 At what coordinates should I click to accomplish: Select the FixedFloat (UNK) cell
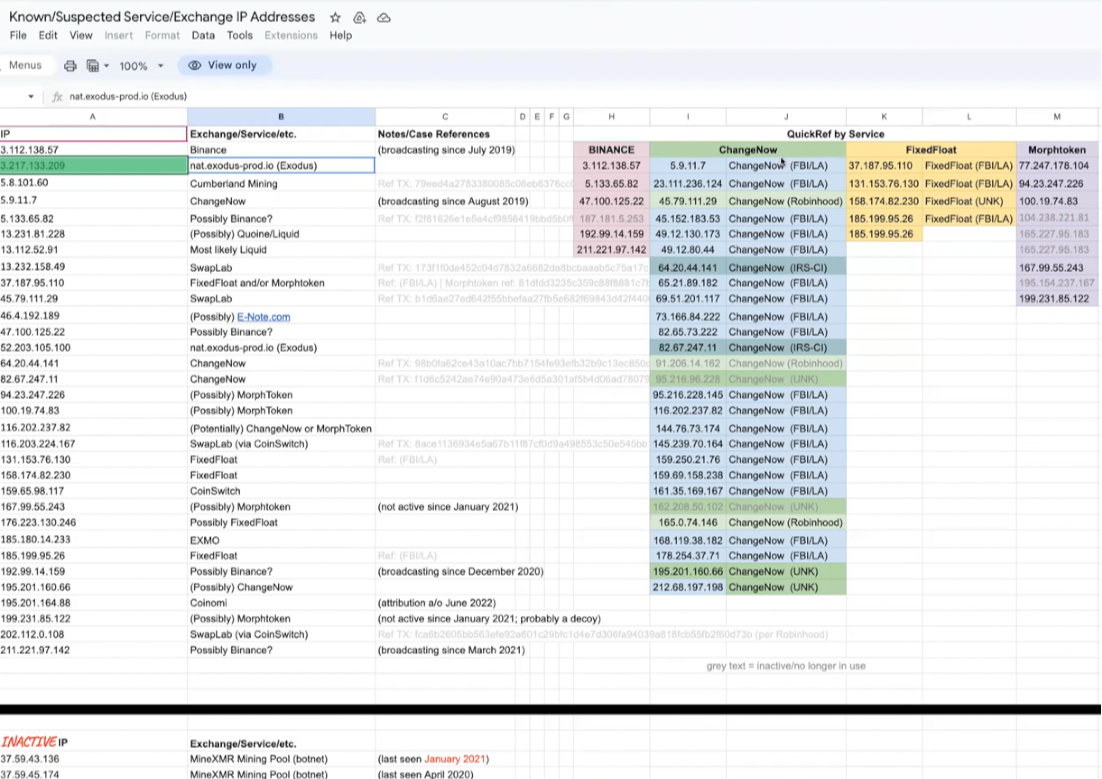click(968, 201)
